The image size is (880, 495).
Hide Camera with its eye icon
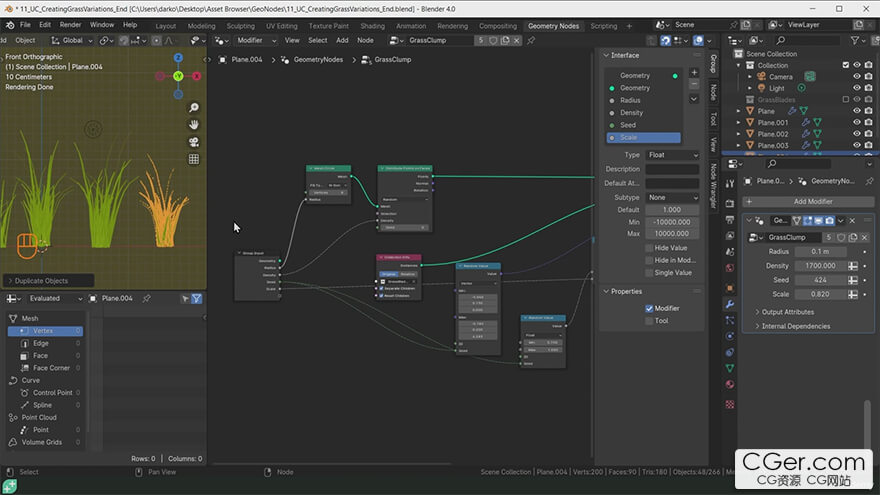point(857,76)
